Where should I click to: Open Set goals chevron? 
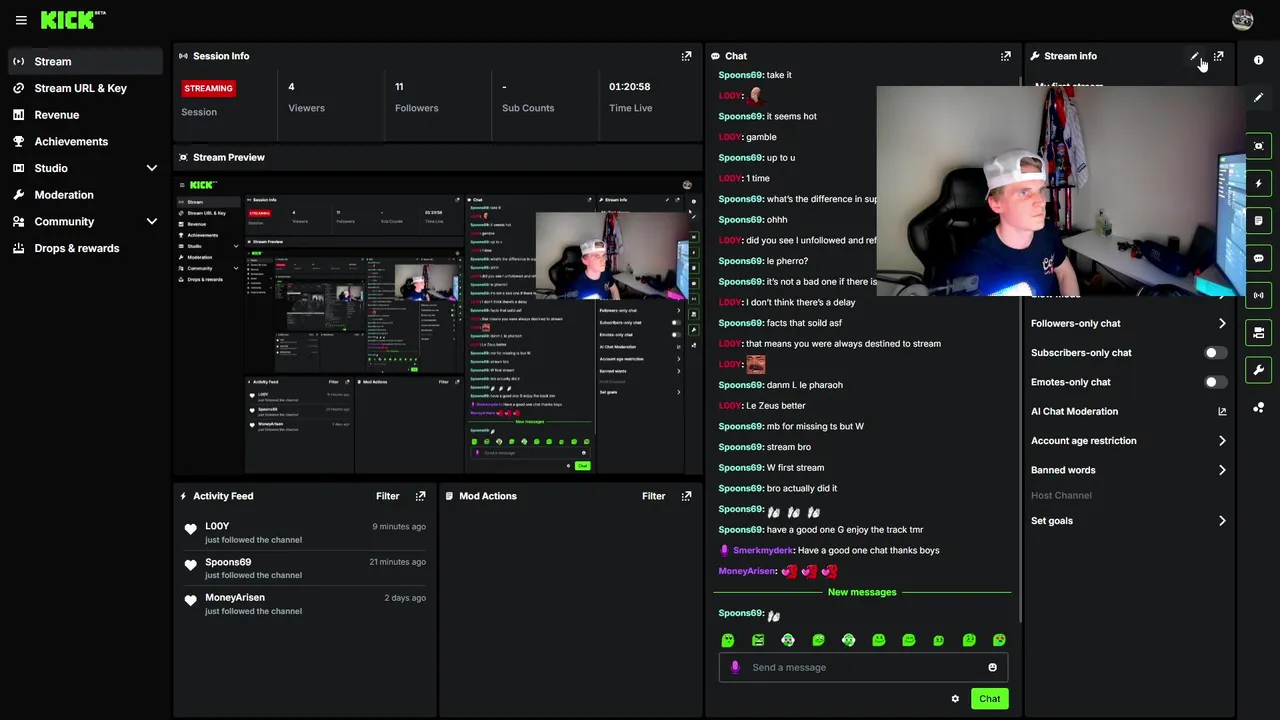point(1222,521)
